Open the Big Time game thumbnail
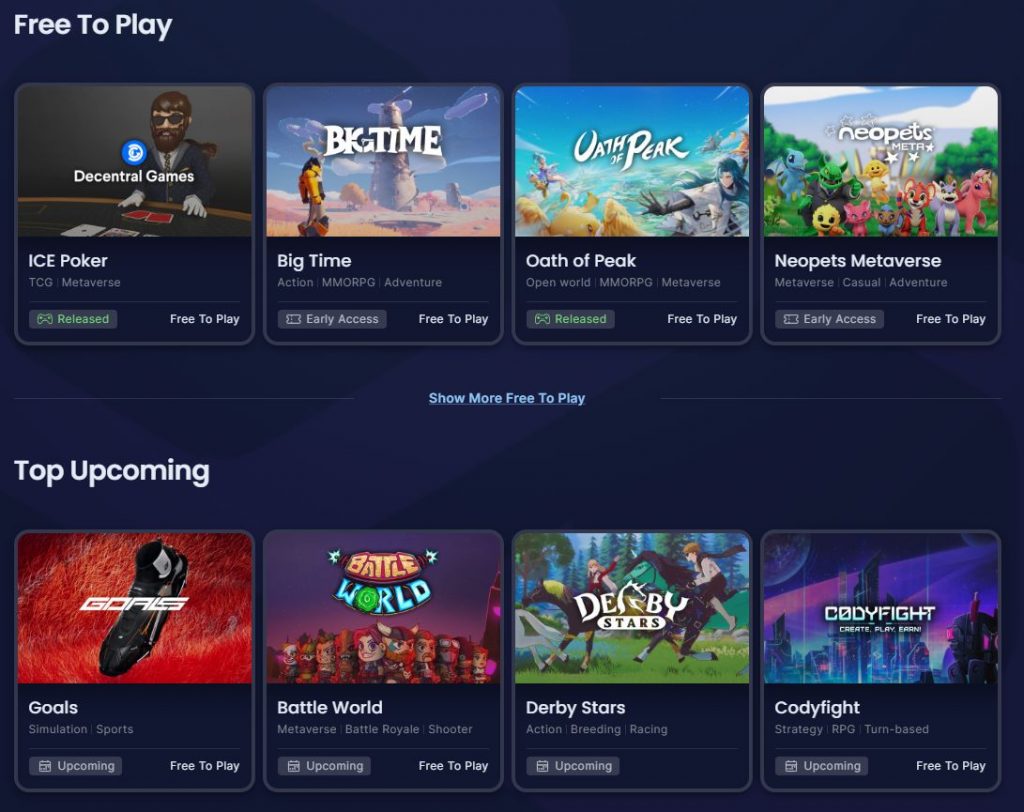Screen dimensions: 1024x812 point(383,161)
